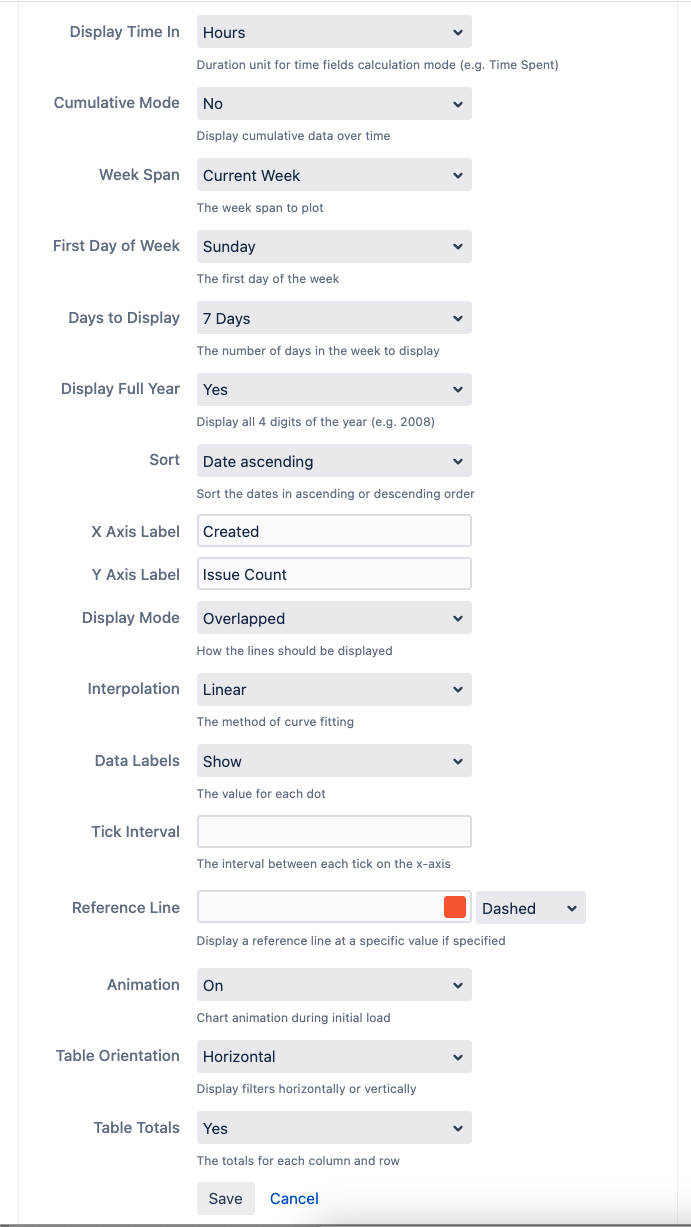
Task: Open the Data Labels dropdown
Action: pyautogui.click(x=333, y=760)
